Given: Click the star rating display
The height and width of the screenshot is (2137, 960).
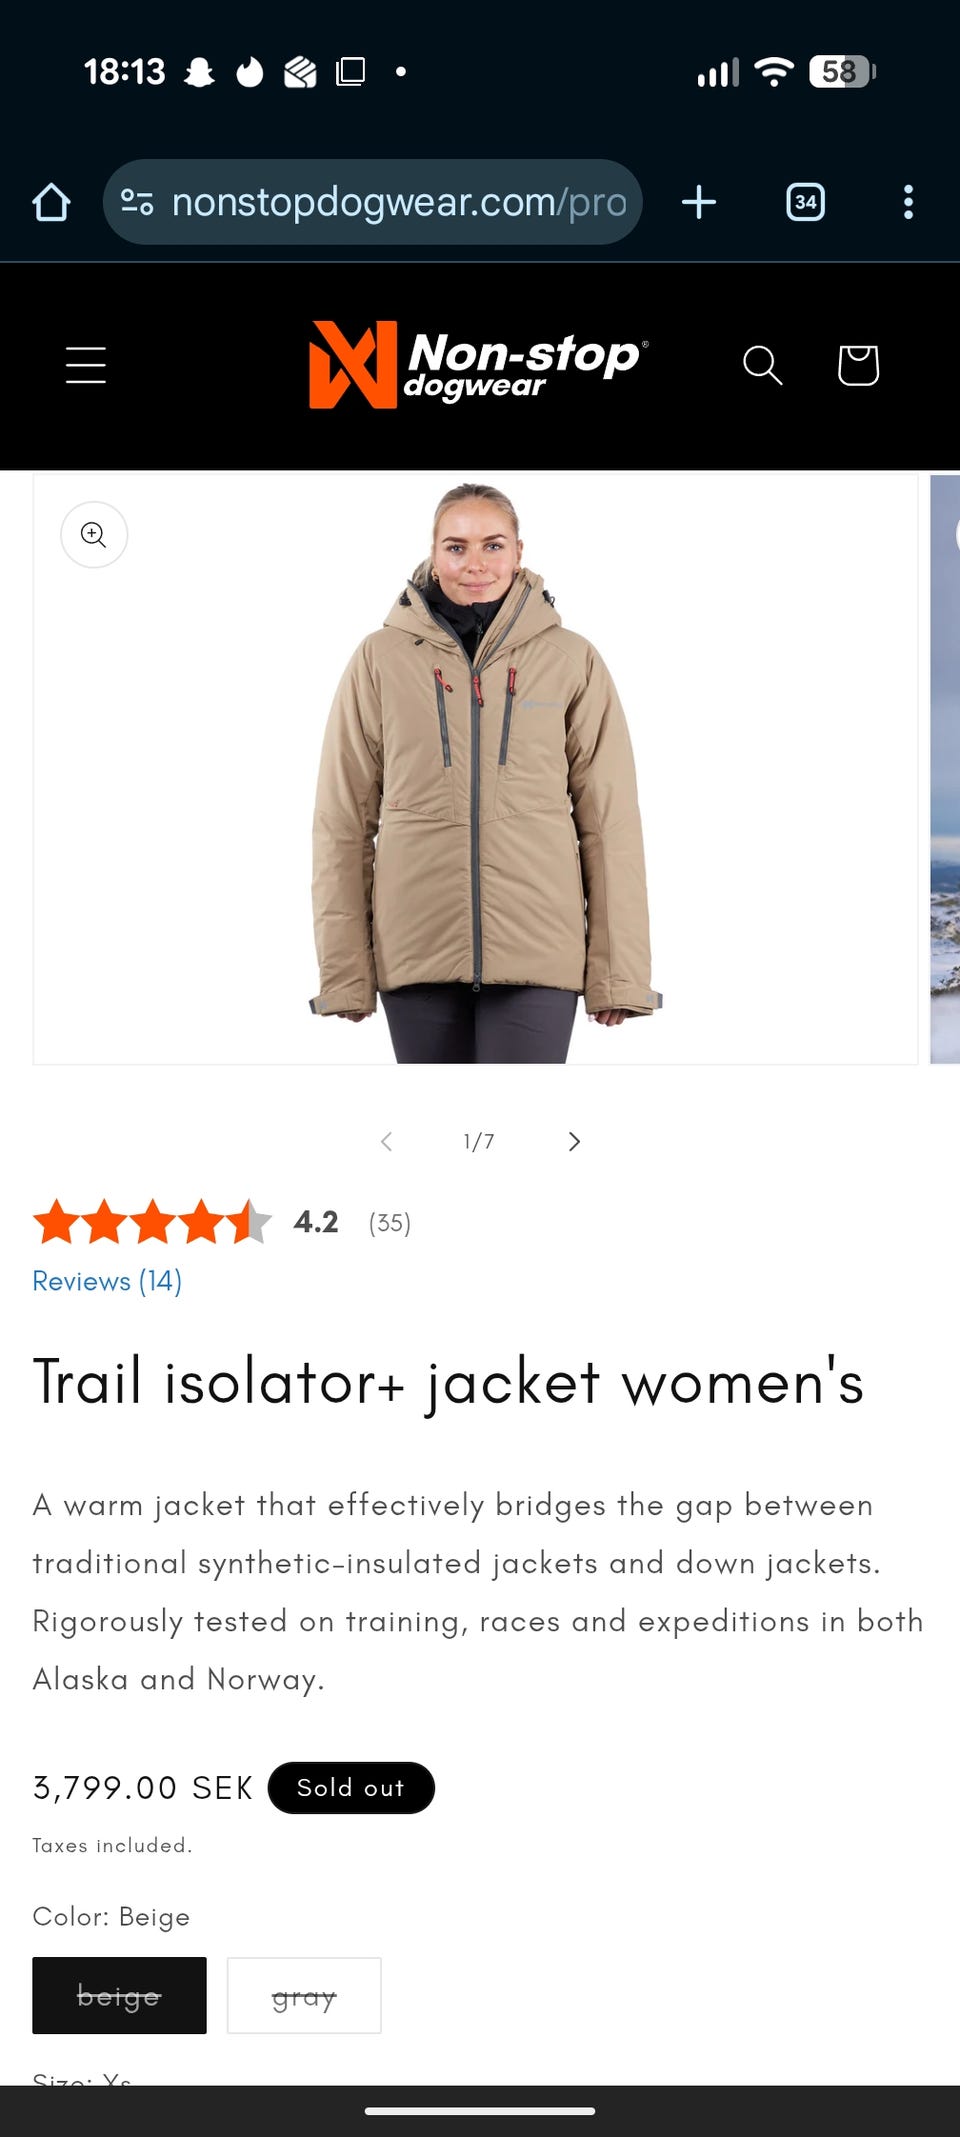Looking at the screenshot, I should tap(152, 1222).
